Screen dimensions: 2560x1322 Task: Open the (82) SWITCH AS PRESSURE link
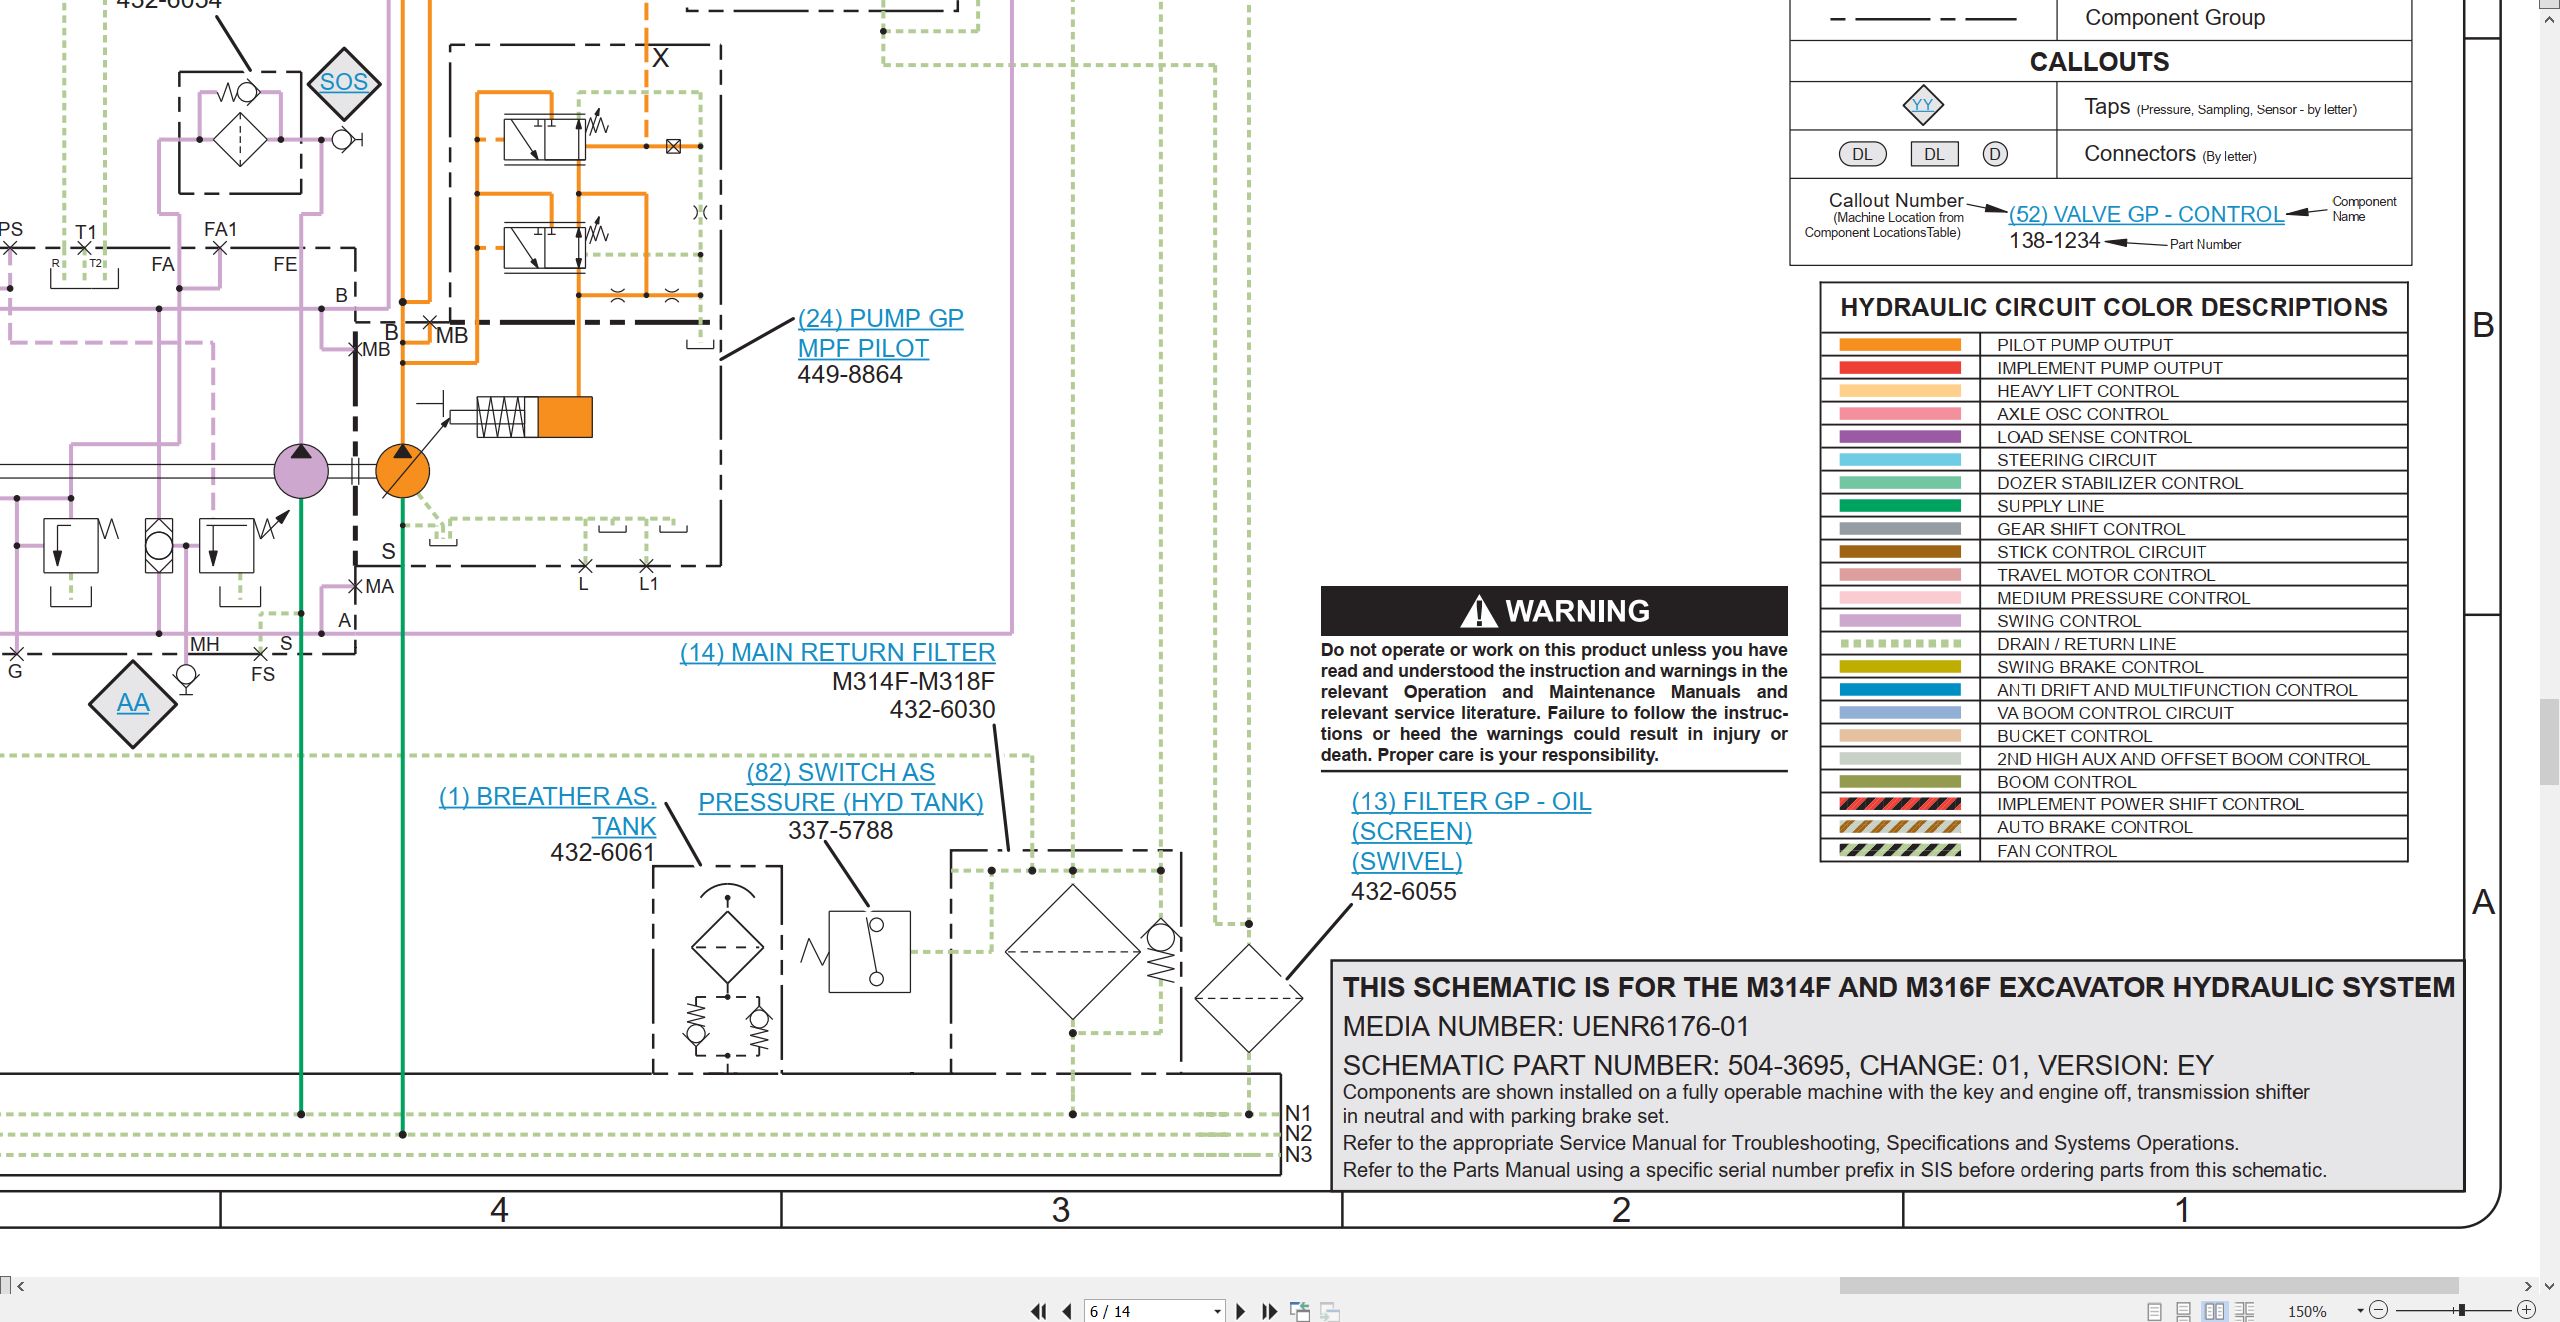(841, 787)
